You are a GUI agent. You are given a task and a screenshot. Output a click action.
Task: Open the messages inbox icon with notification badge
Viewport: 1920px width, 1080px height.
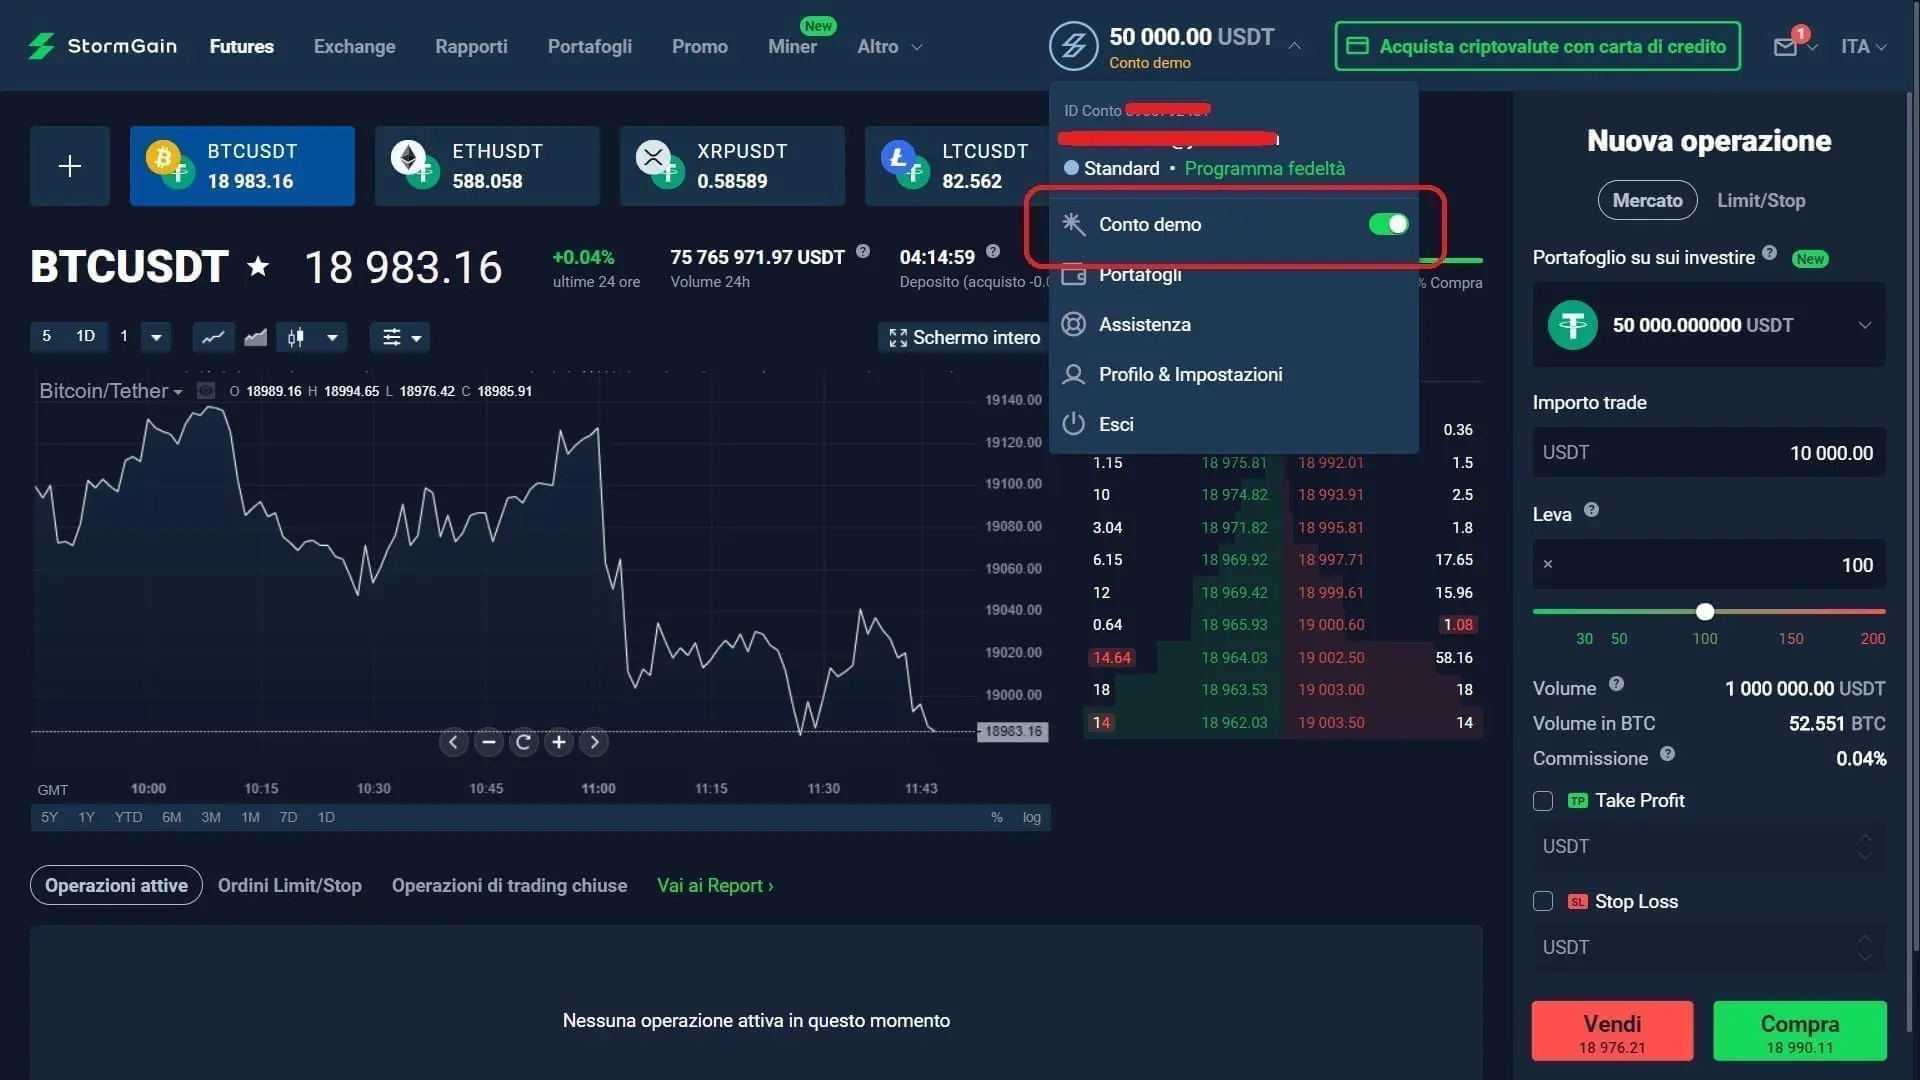(1788, 46)
